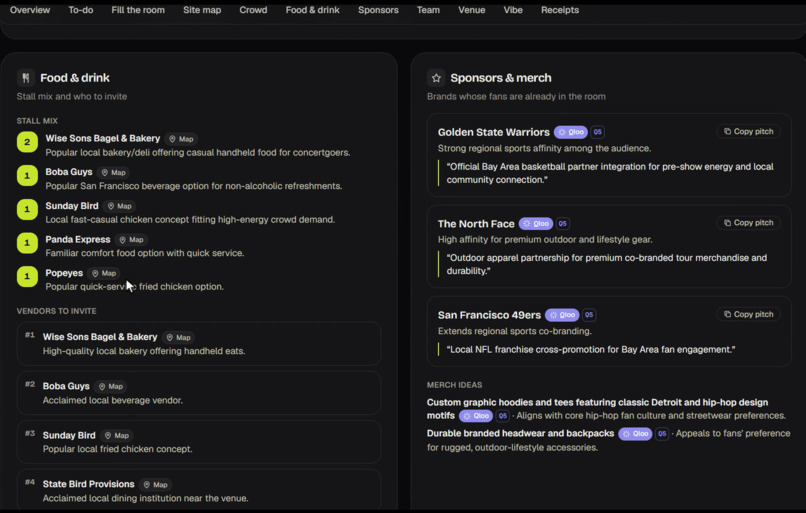Open the Team tab
The width and height of the screenshot is (806, 513).
pos(428,10)
